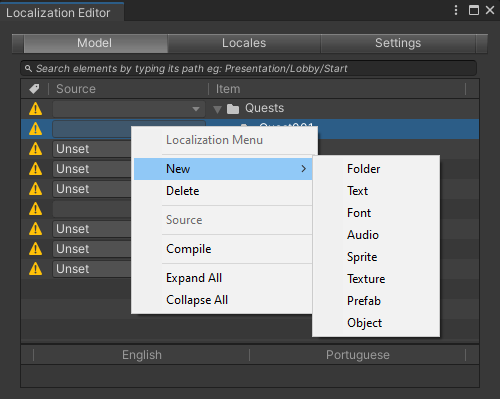
Task: Open the Settings tab
Action: click(x=398, y=43)
